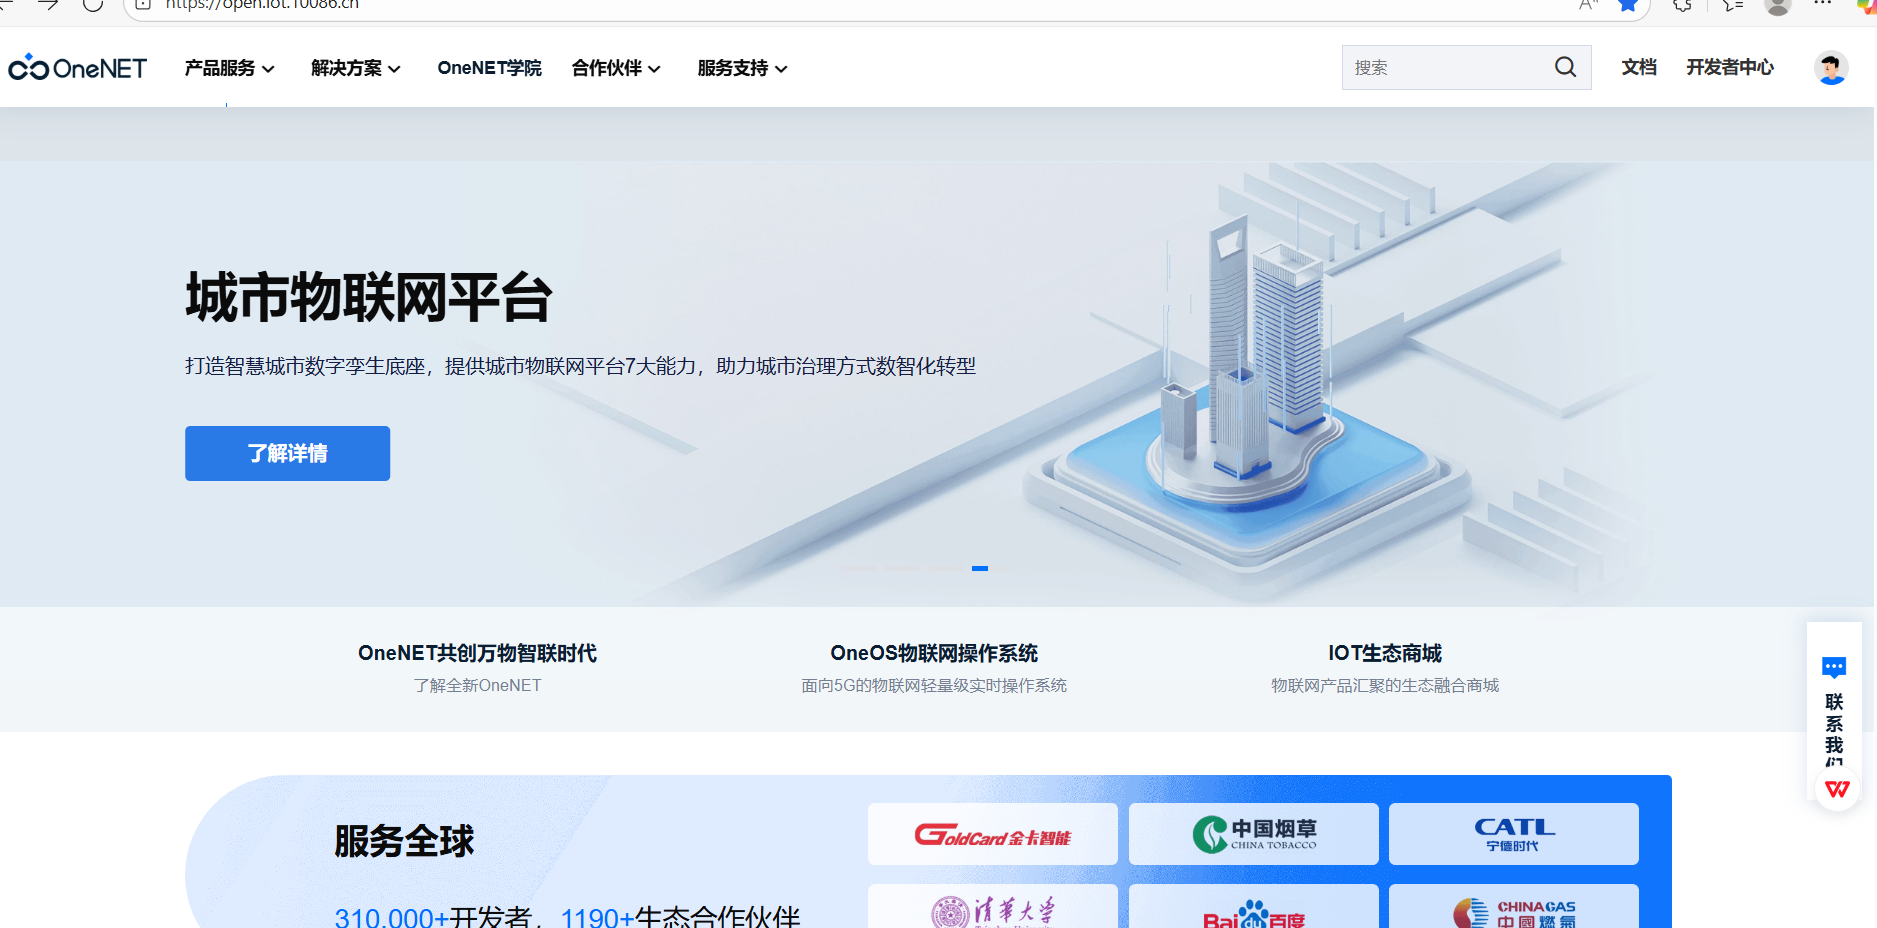Open the 产品服务 dropdown menu
Screen dimensions: 1877x928
pyautogui.click(x=229, y=68)
